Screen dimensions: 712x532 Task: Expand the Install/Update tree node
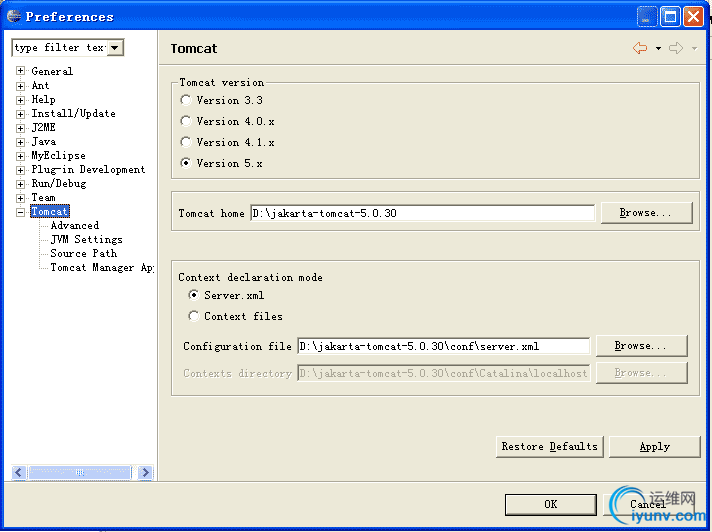pos(20,114)
